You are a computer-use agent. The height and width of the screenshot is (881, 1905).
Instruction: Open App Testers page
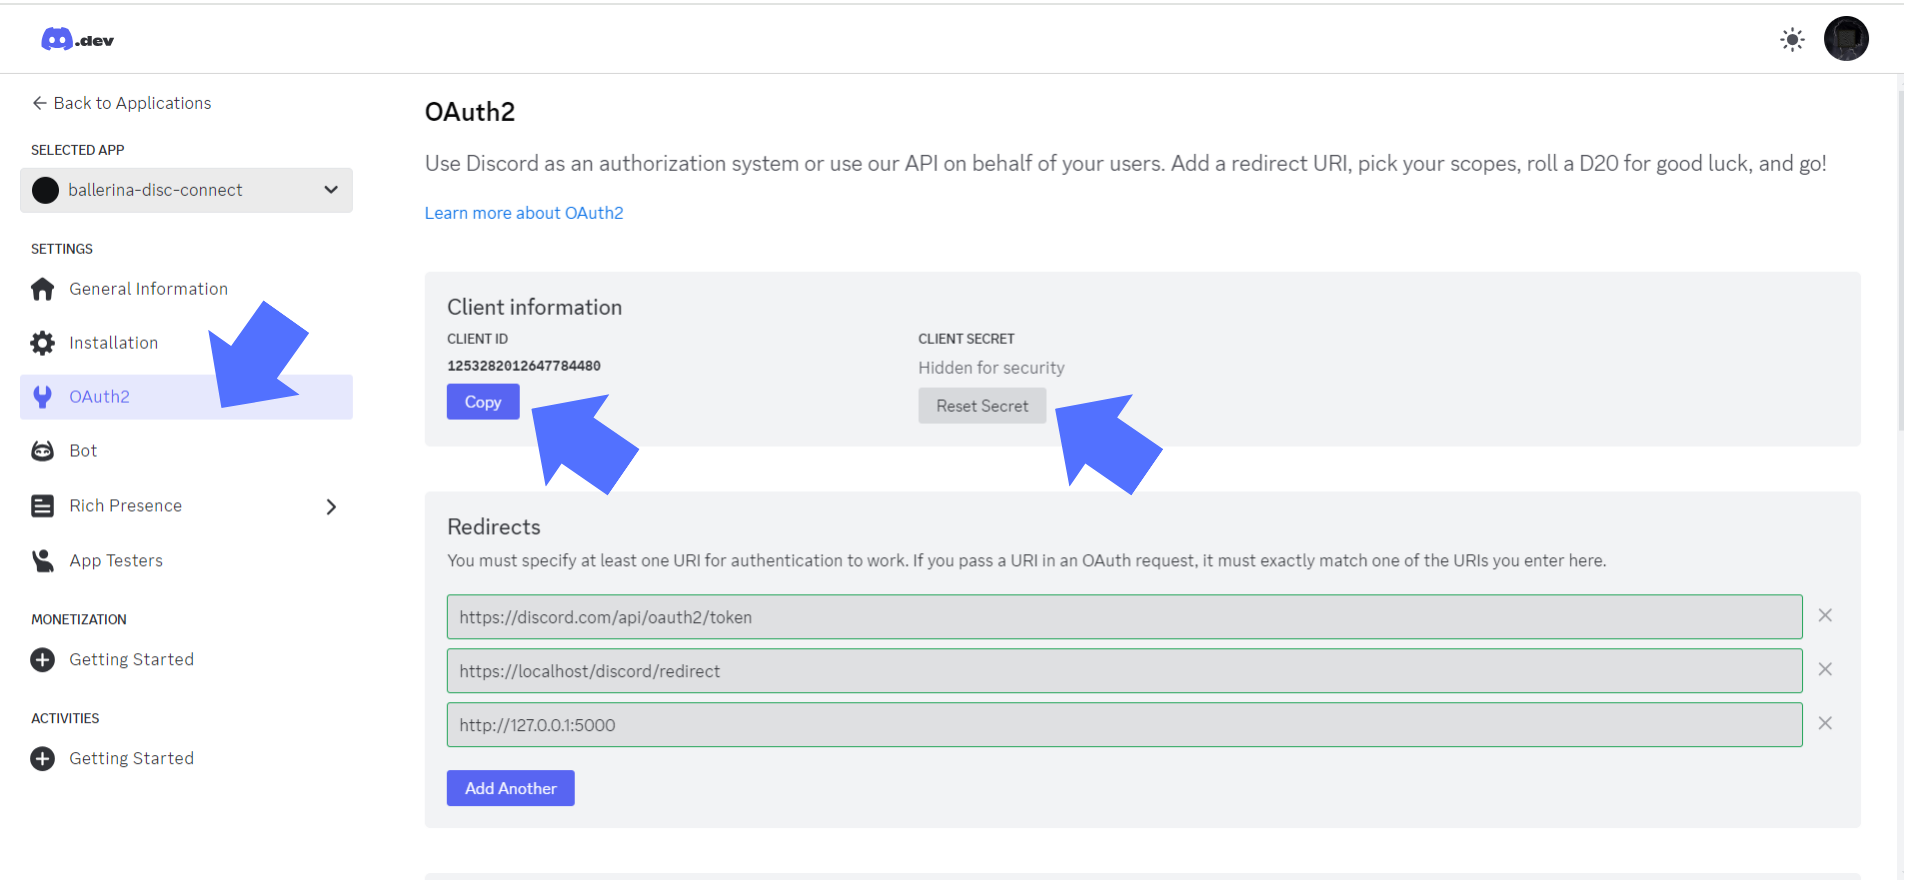tap(116, 561)
